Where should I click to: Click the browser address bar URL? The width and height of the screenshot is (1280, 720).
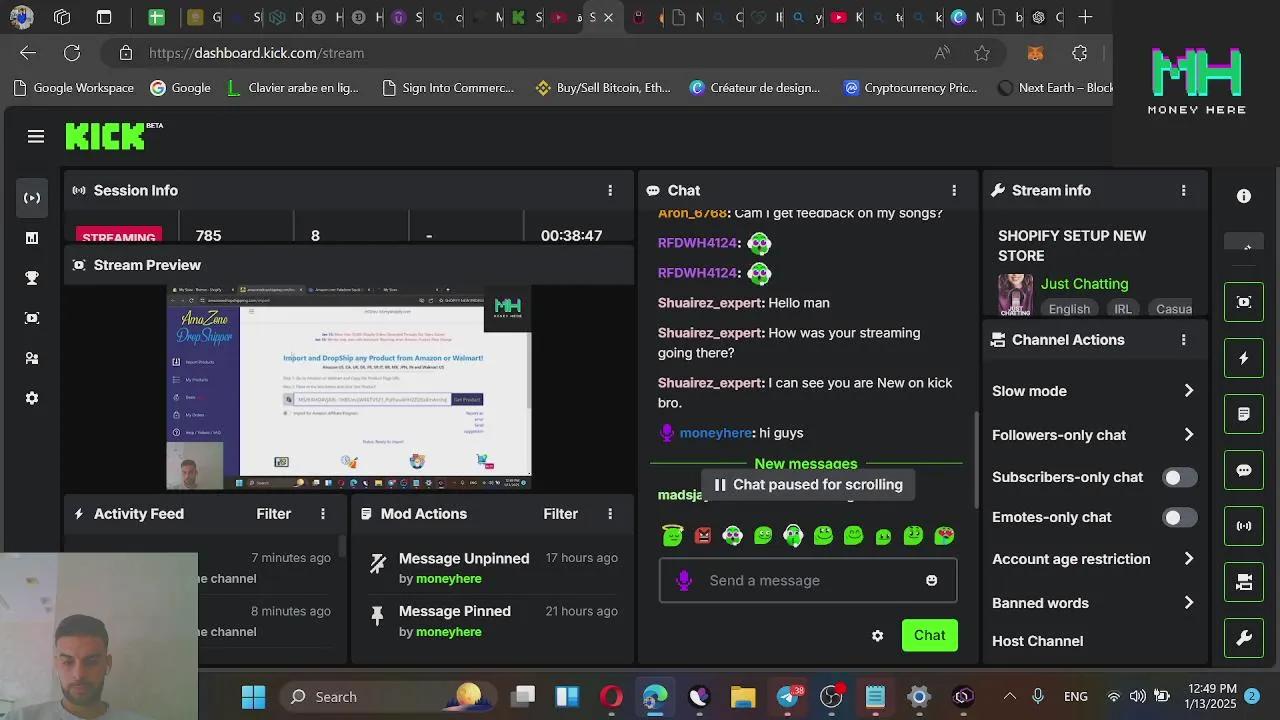[x=257, y=53]
